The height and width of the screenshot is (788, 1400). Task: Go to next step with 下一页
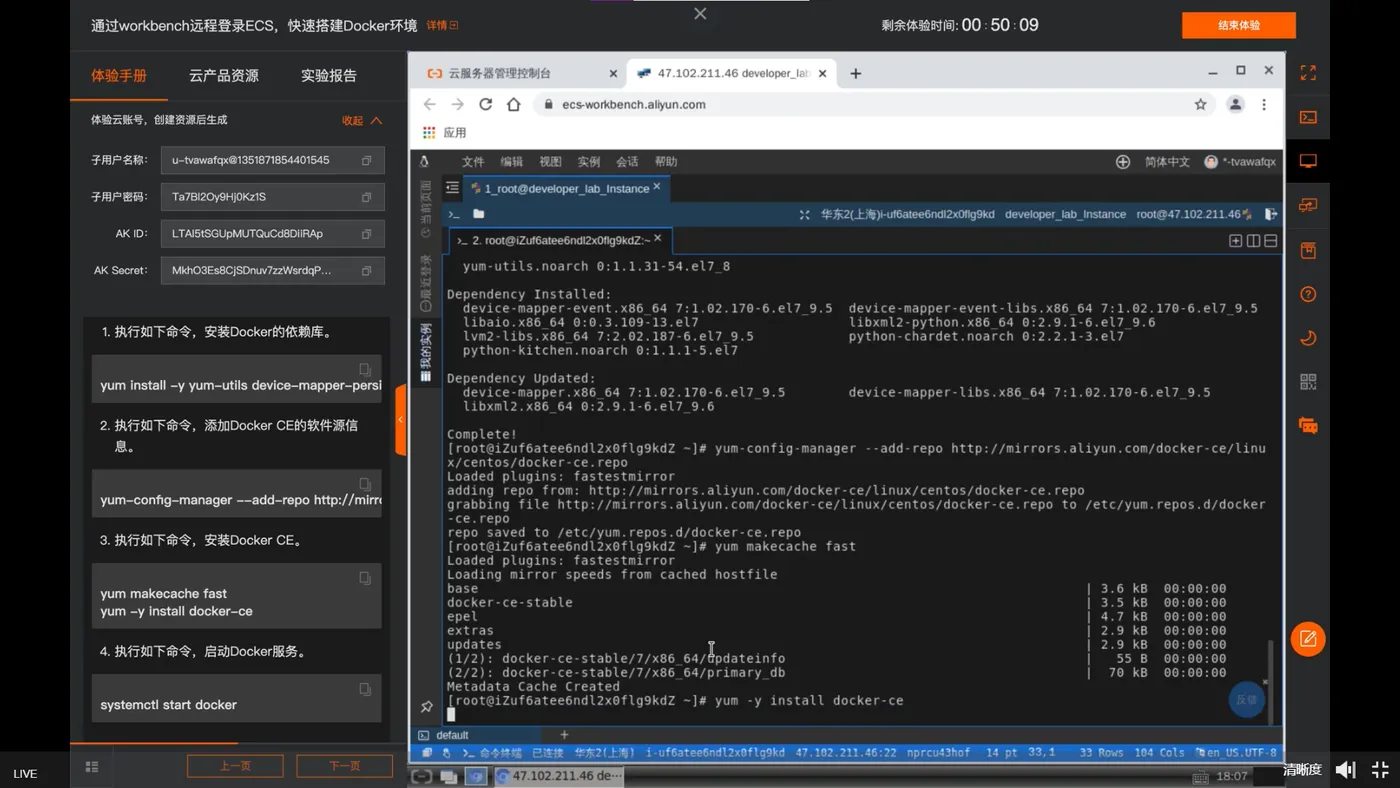click(x=344, y=766)
